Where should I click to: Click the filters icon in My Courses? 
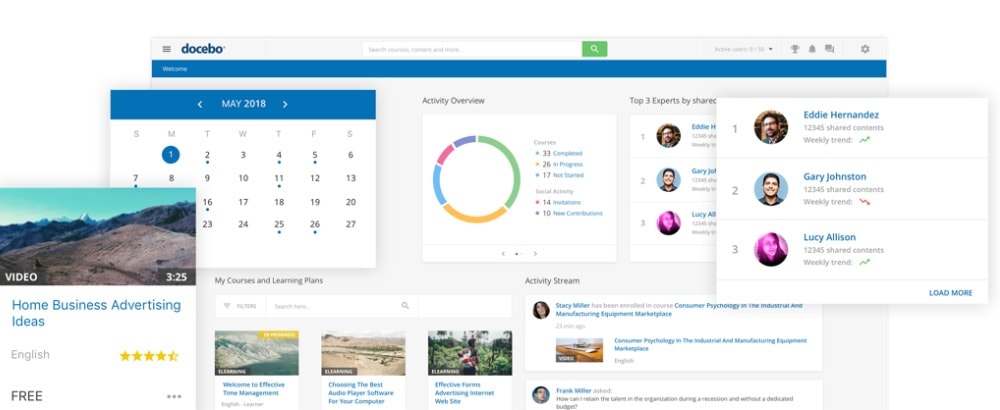click(x=227, y=306)
